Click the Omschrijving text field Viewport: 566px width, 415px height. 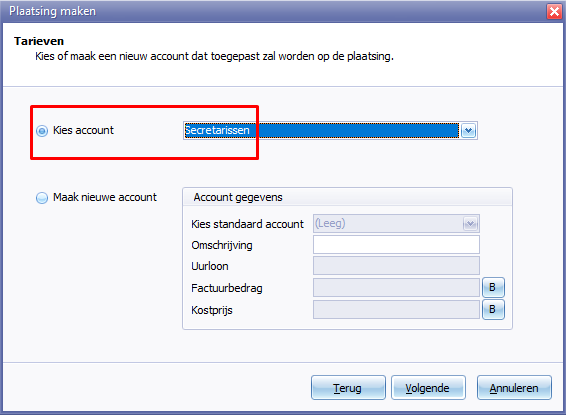click(x=396, y=245)
